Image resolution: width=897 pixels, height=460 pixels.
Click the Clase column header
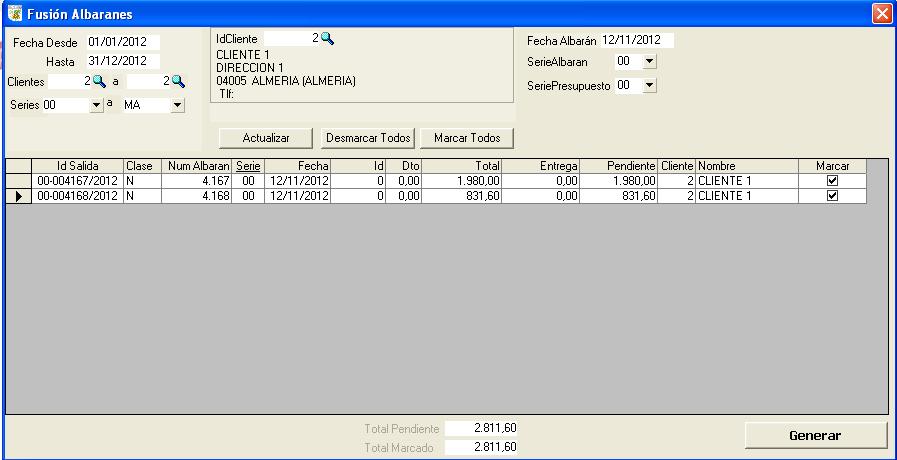[142, 166]
